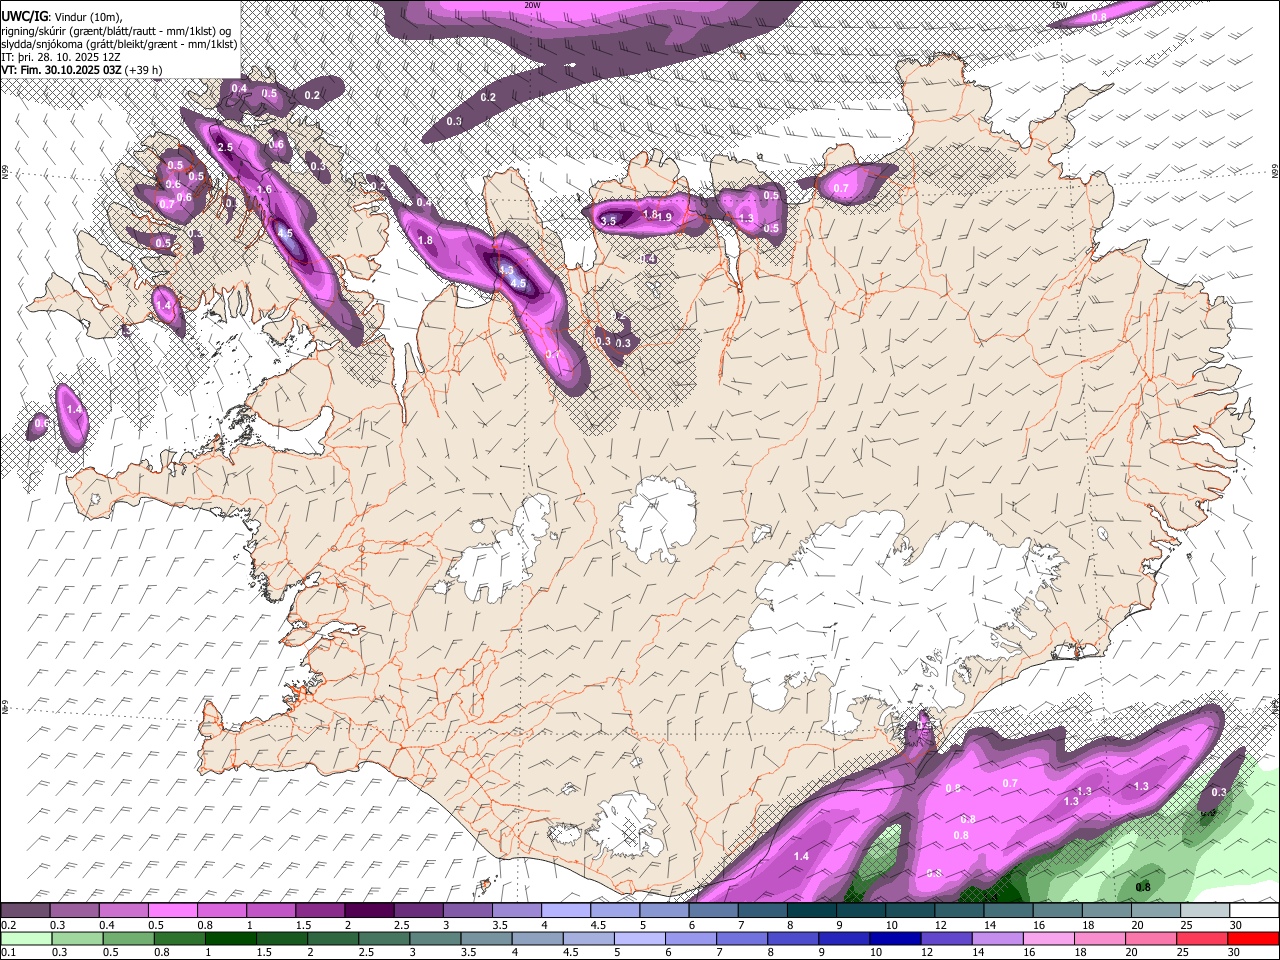1280x960 pixels.
Task: Click the UWC/IG Vindur (10m) title
Action: coord(62,16)
